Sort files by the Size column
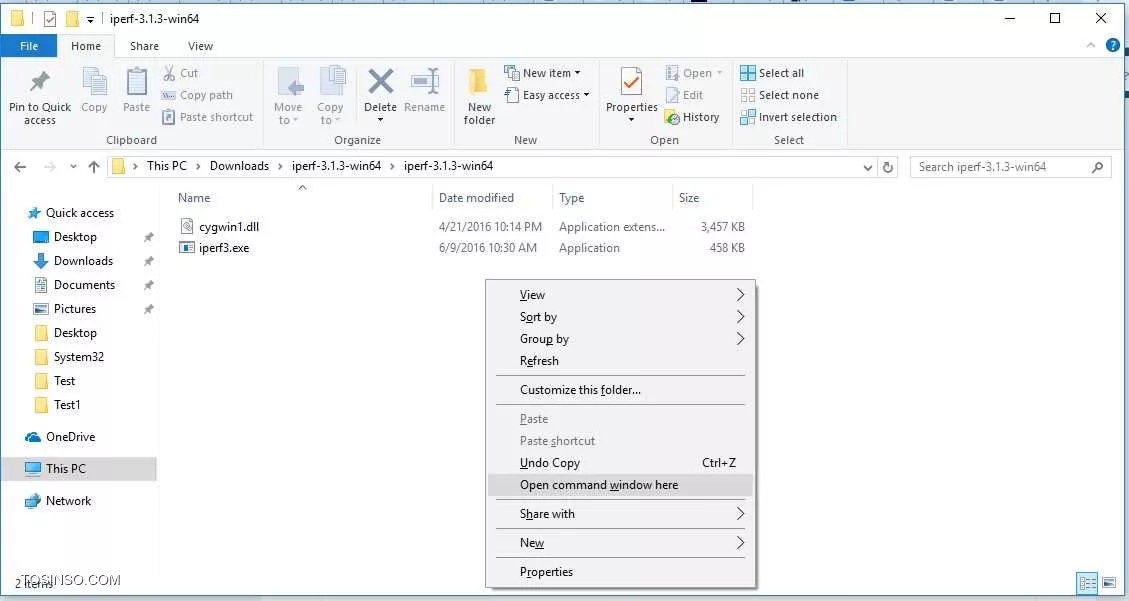Screen dimensions: 1129x601 [x=712, y=198]
